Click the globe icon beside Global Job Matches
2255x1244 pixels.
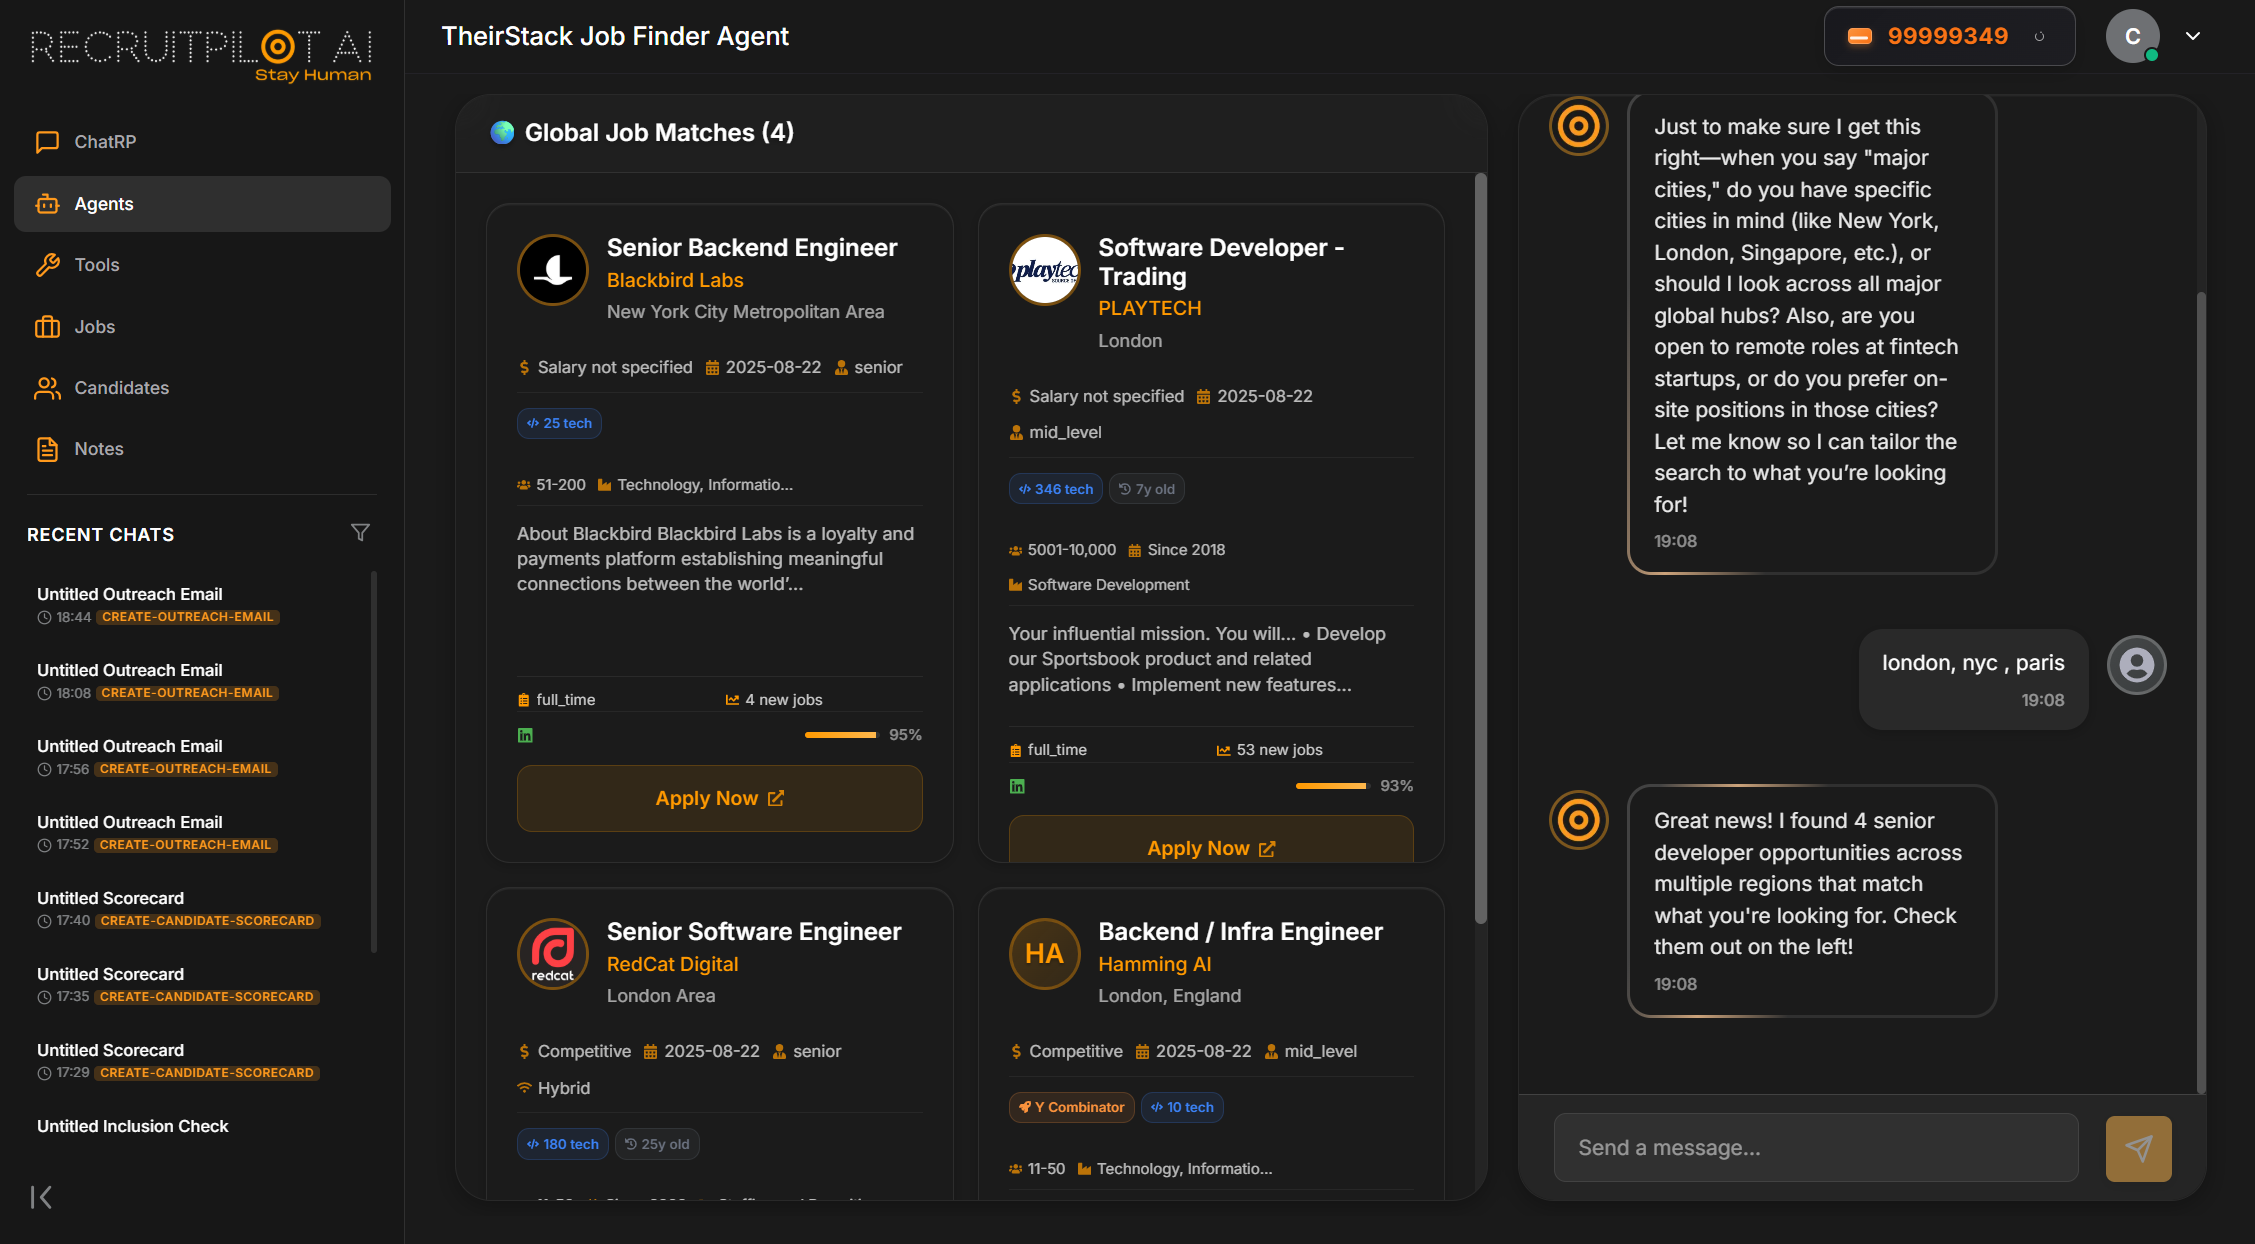click(x=502, y=132)
